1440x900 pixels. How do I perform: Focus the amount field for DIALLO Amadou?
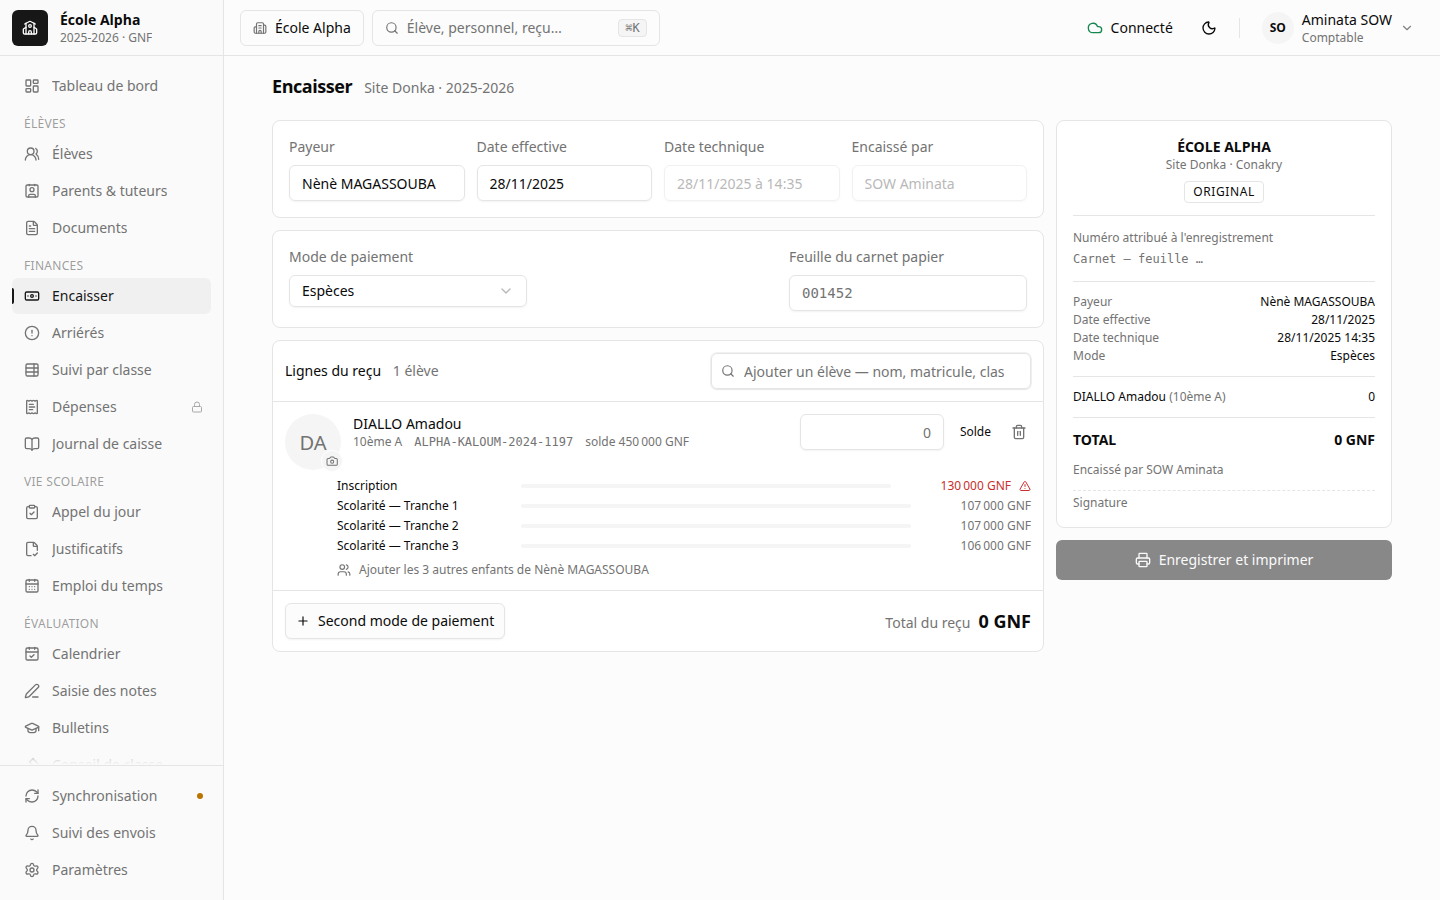click(x=872, y=432)
